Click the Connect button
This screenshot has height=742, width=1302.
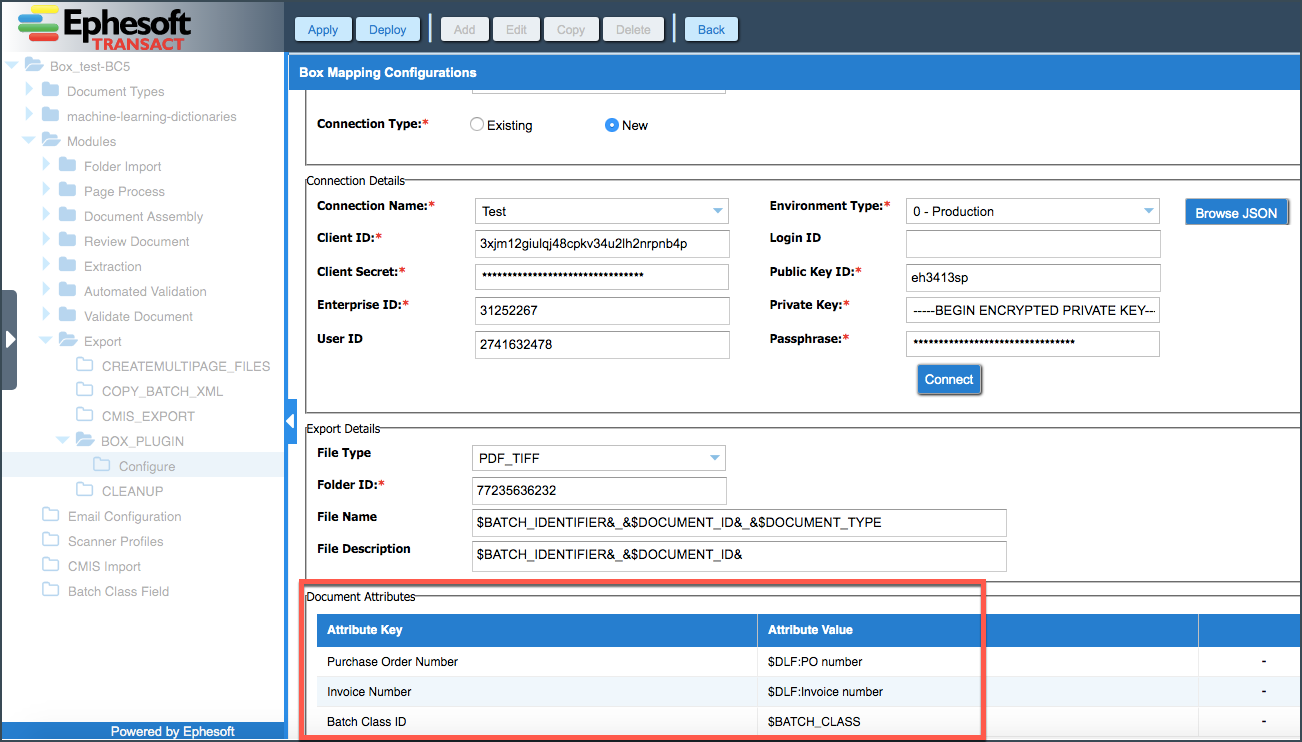(949, 379)
